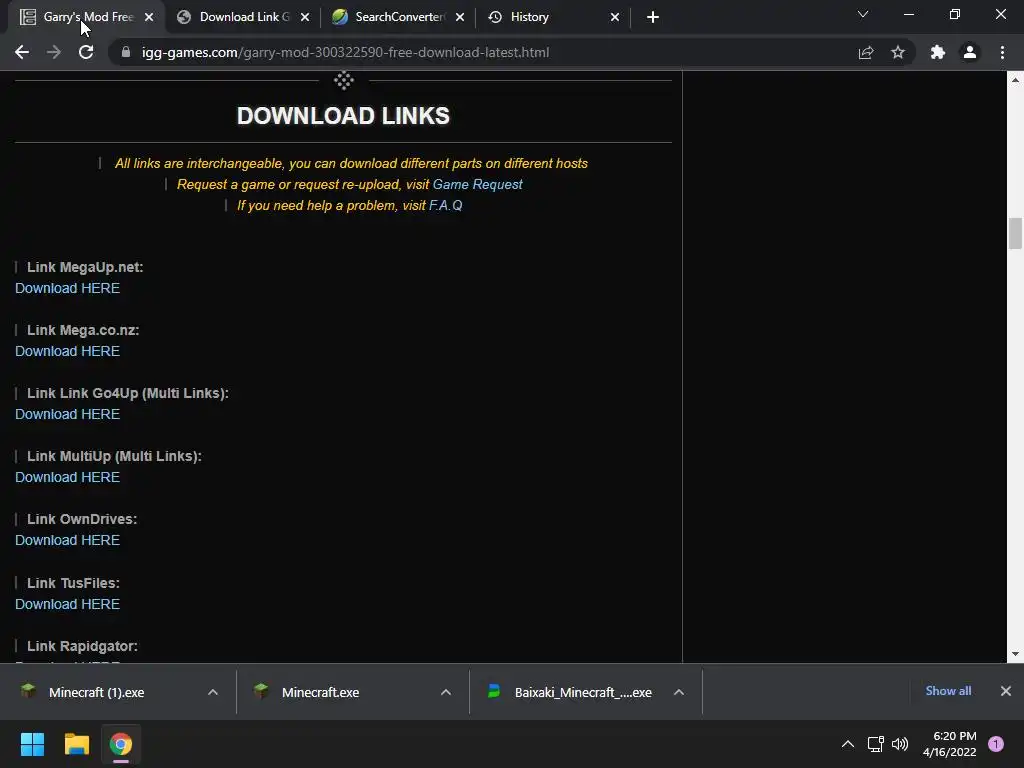This screenshot has width=1024, height=768.
Task: Click Download HERE under Go4Up
Action: click(x=67, y=414)
